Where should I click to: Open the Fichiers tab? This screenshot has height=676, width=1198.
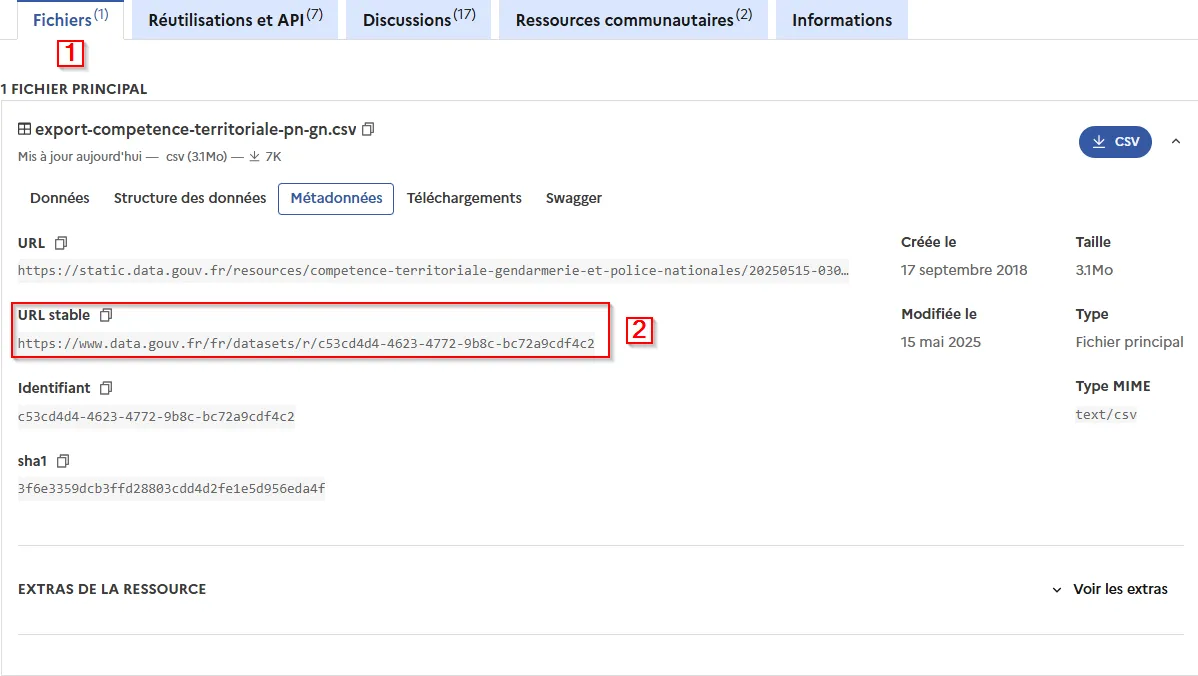point(70,19)
